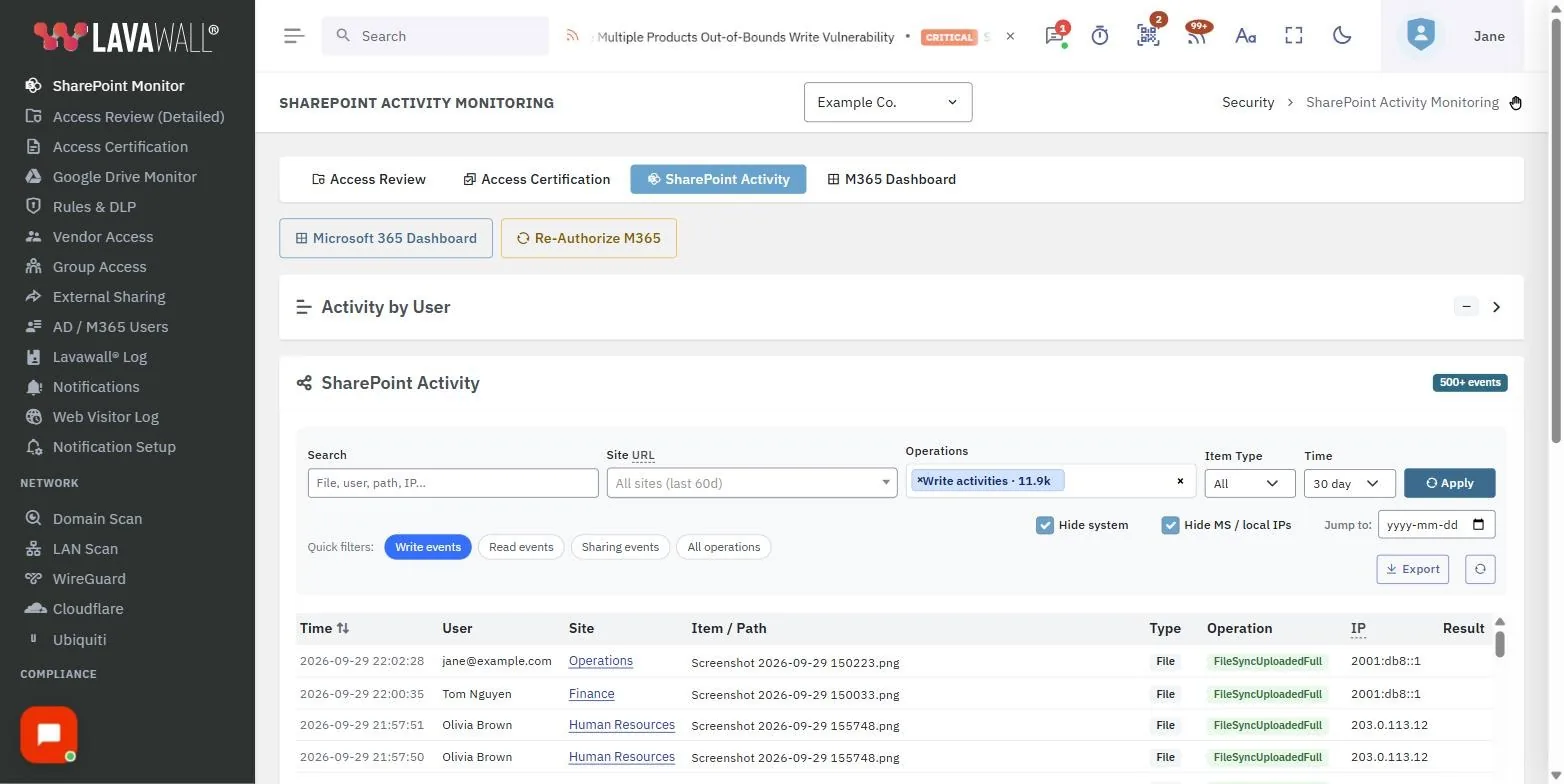Switch to the Access Review tab
The height and width of the screenshot is (784, 1564).
pos(369,179)
